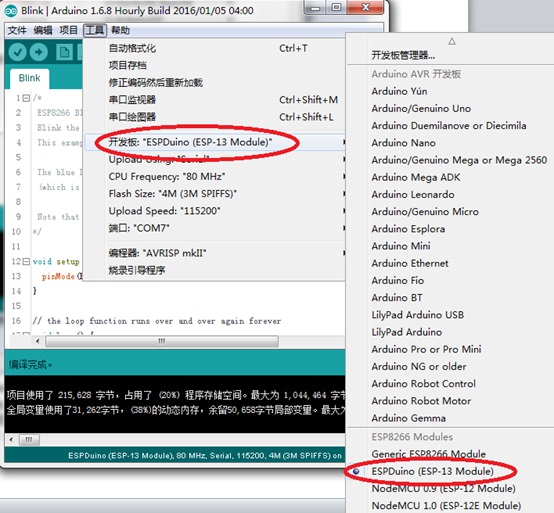
Task: Select Arduino Leonardo board
Action: 449,194
